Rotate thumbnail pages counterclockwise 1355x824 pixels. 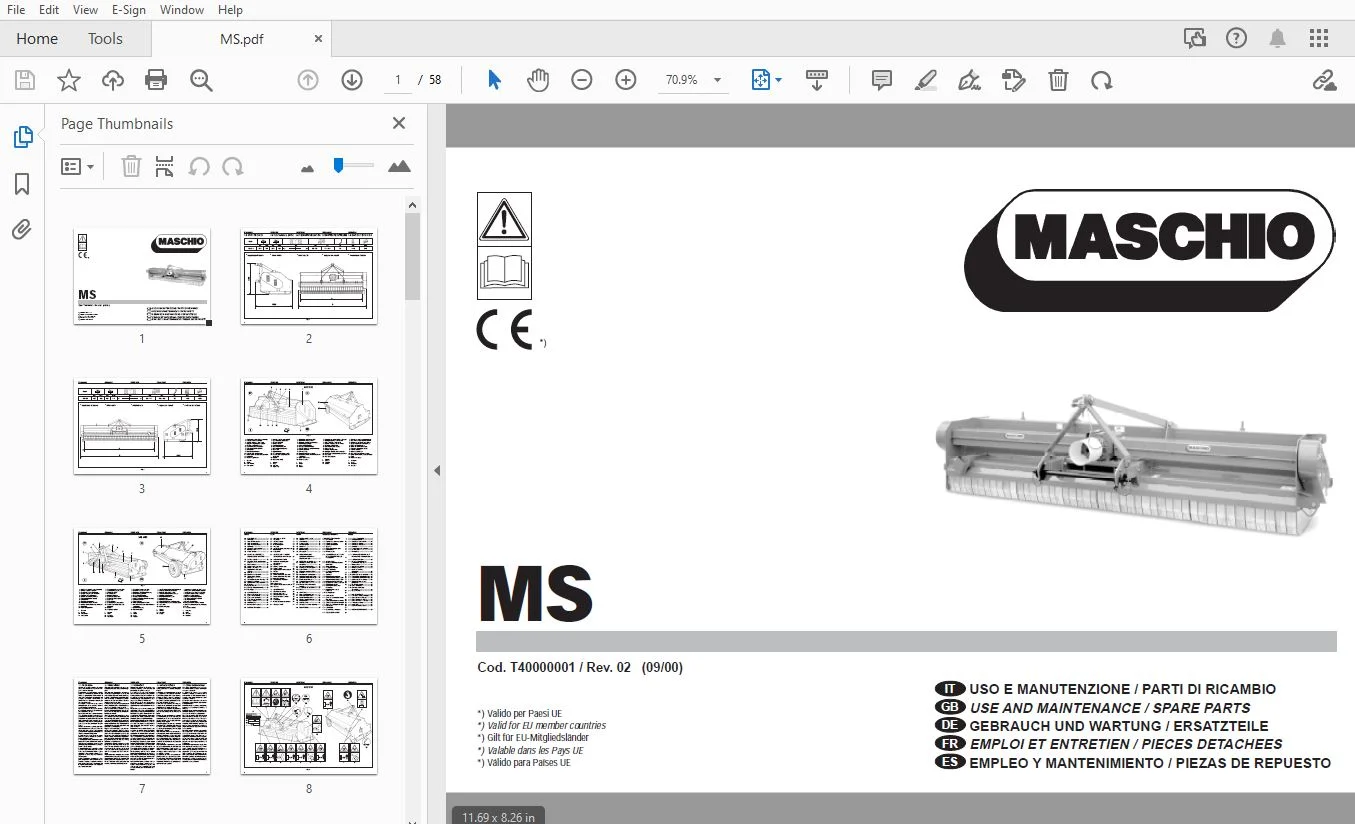pos(199,167)
